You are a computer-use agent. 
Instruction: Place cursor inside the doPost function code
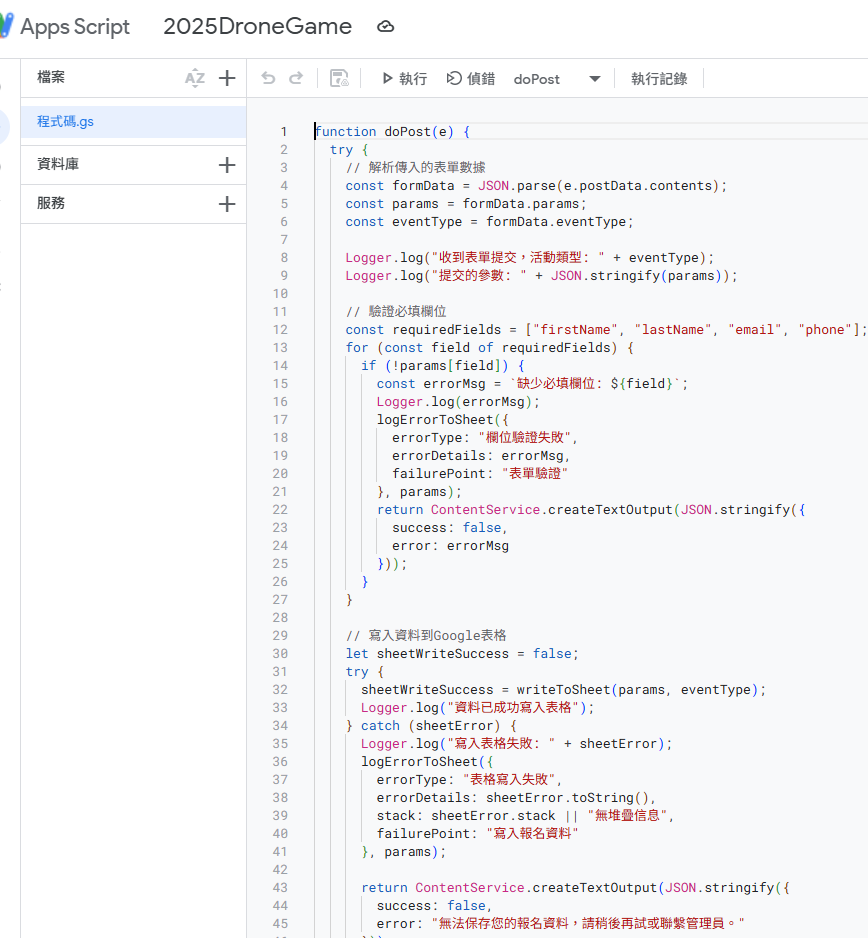click(500, 203)
